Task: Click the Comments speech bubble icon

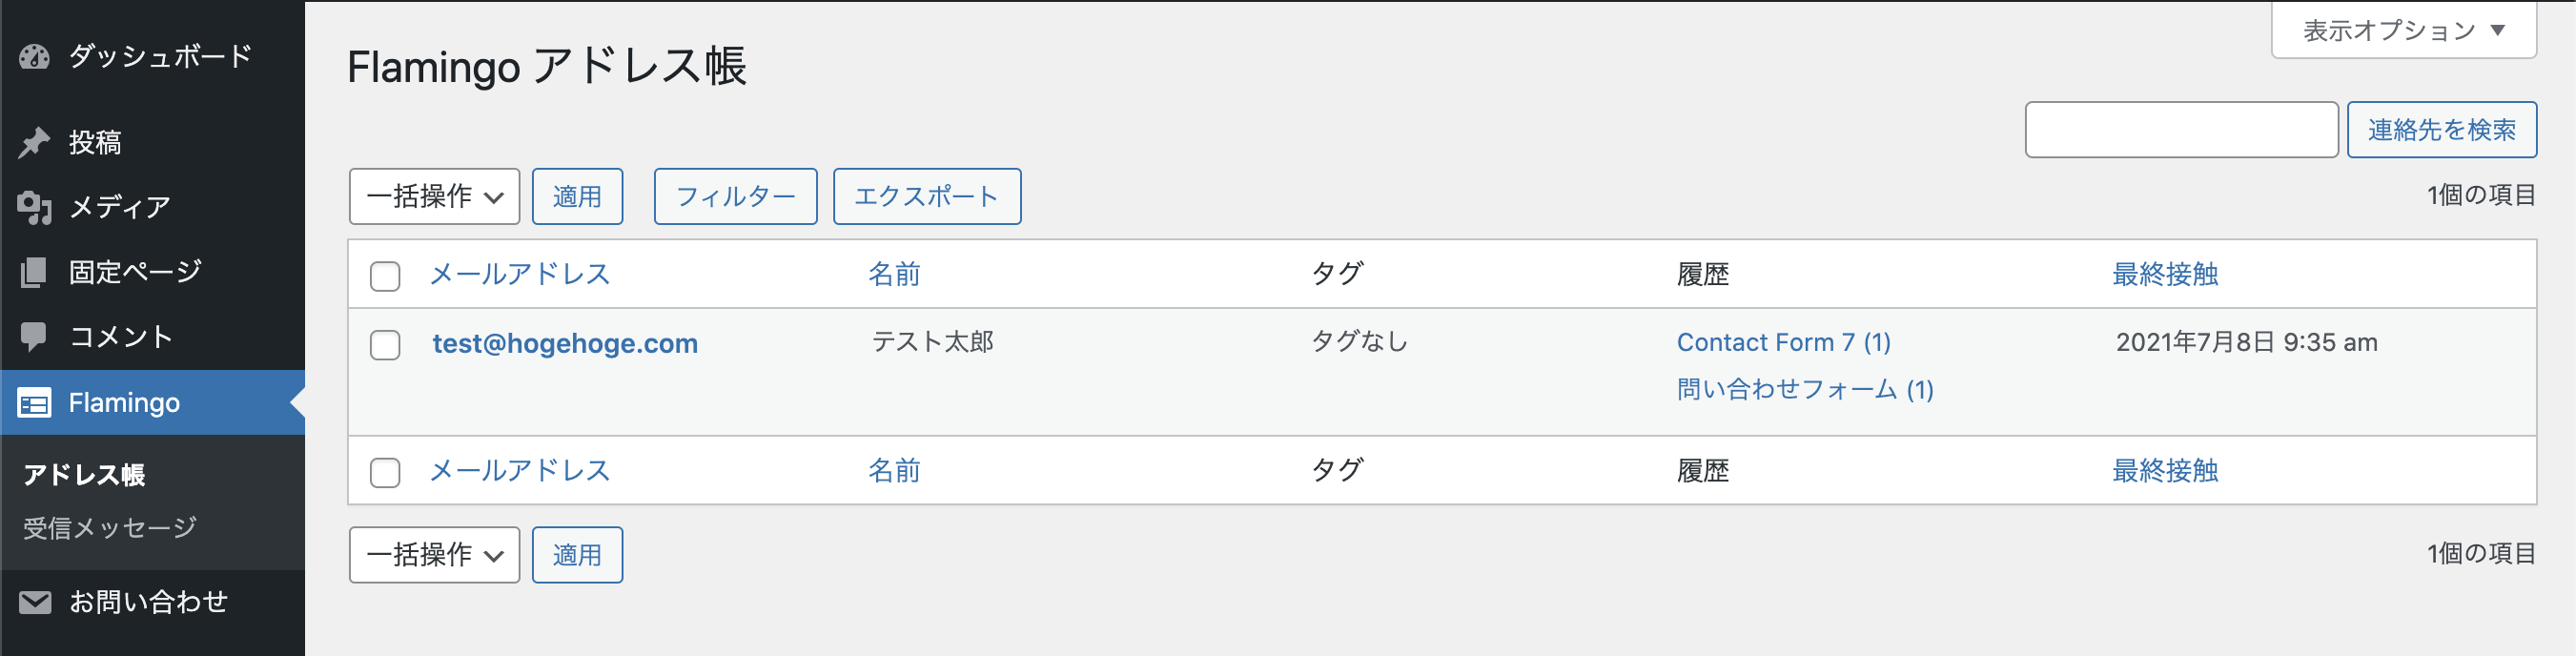Action: coord(34,337)
